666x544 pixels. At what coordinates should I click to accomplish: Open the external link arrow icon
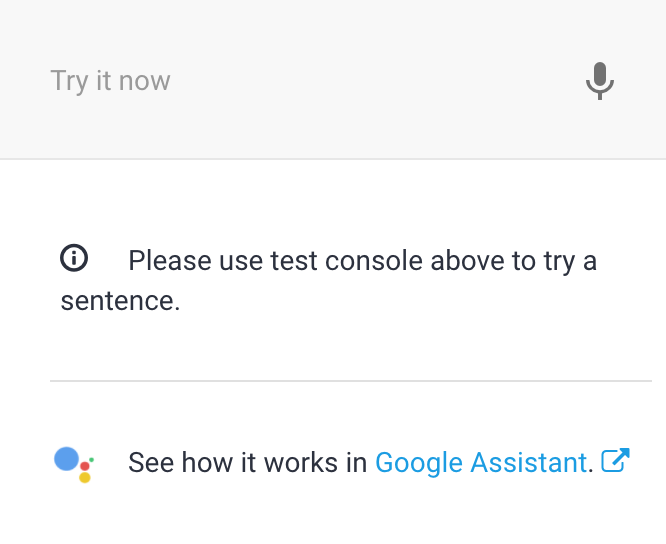[x=615, y=460]
